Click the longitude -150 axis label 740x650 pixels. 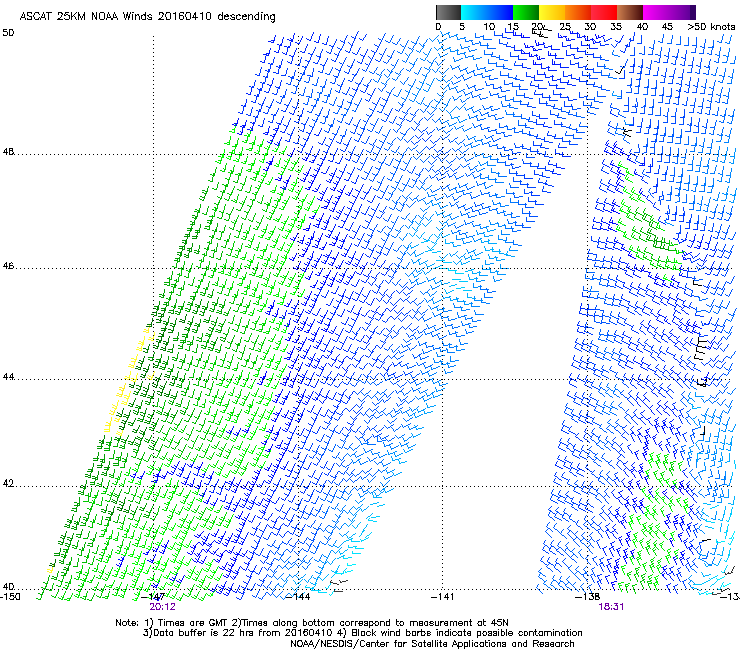10,596
